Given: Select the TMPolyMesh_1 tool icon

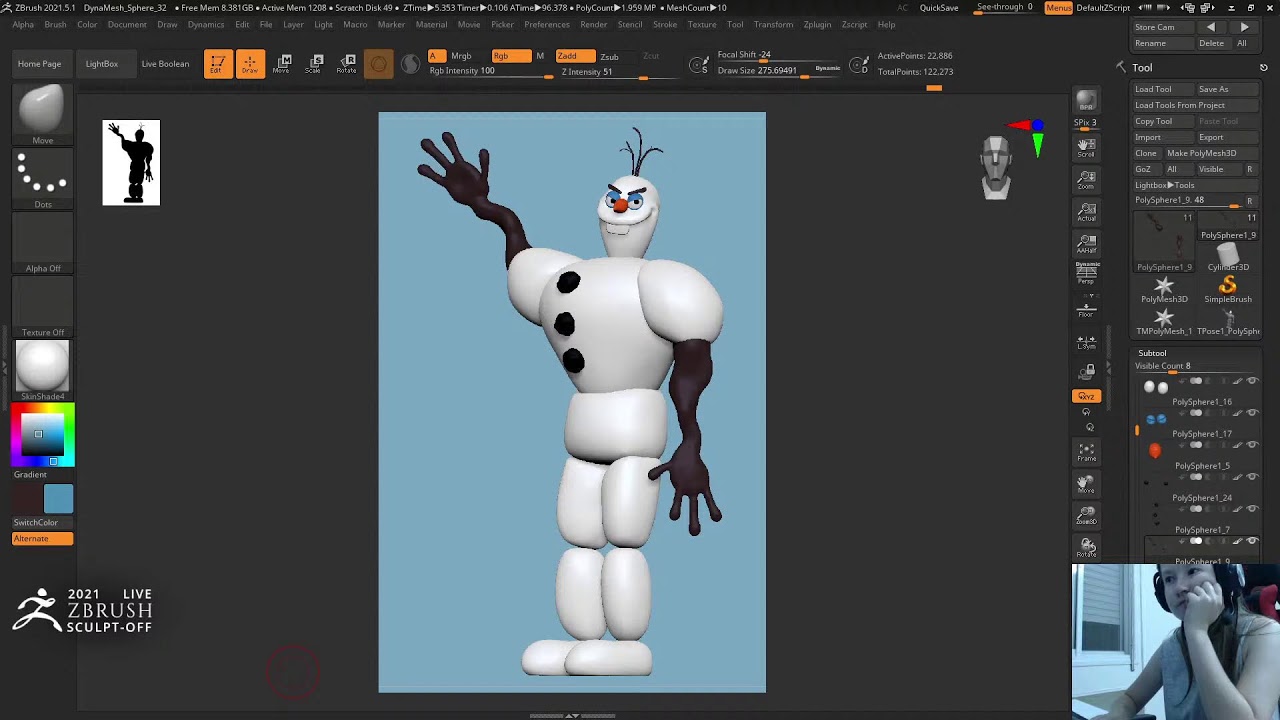Looking at the screenshot, I should (1164, 321).
